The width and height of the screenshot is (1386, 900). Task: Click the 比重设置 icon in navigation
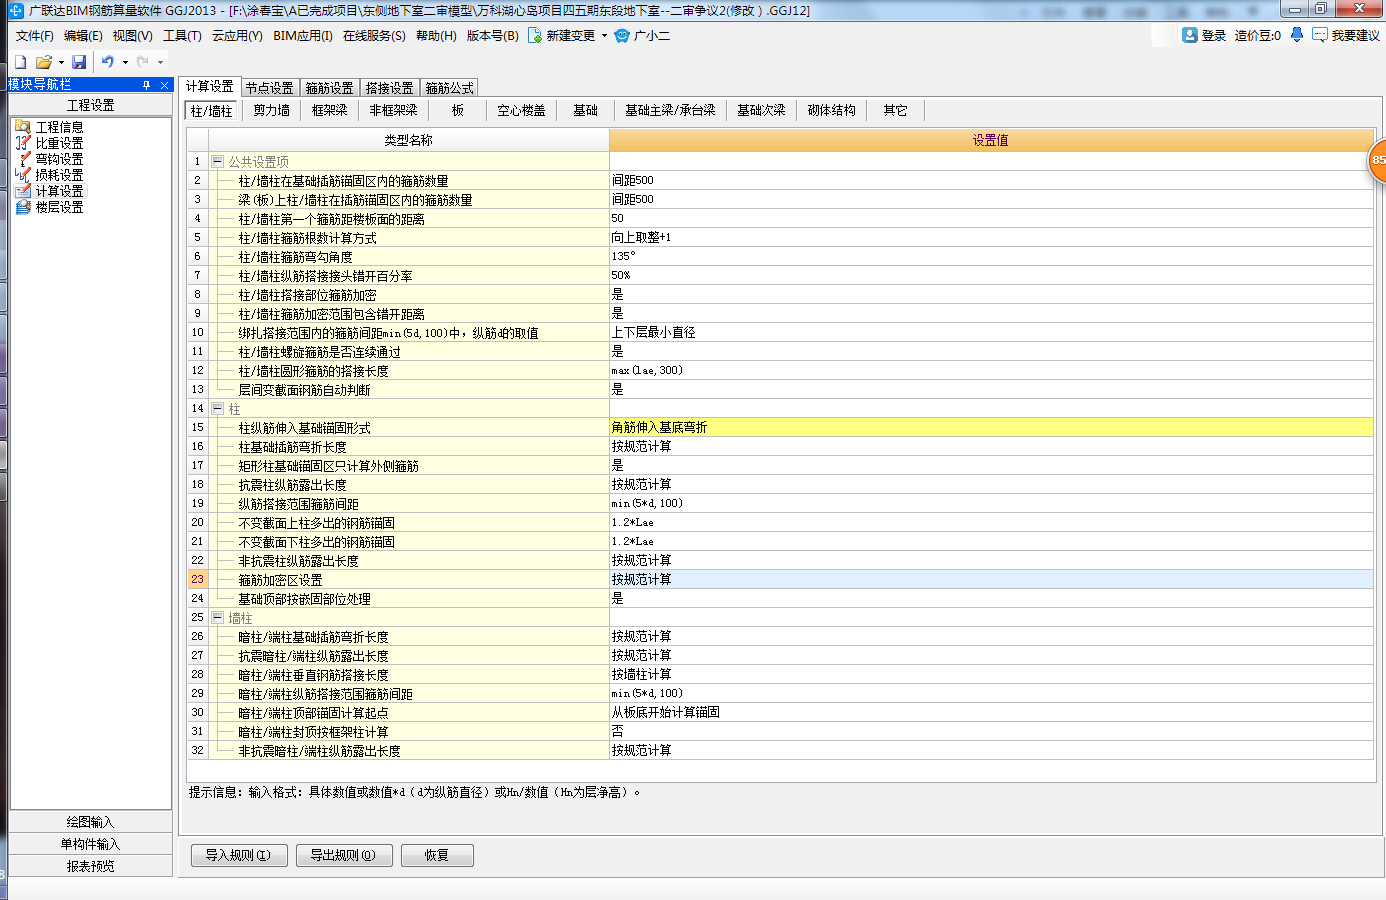(x=23, y=143)
